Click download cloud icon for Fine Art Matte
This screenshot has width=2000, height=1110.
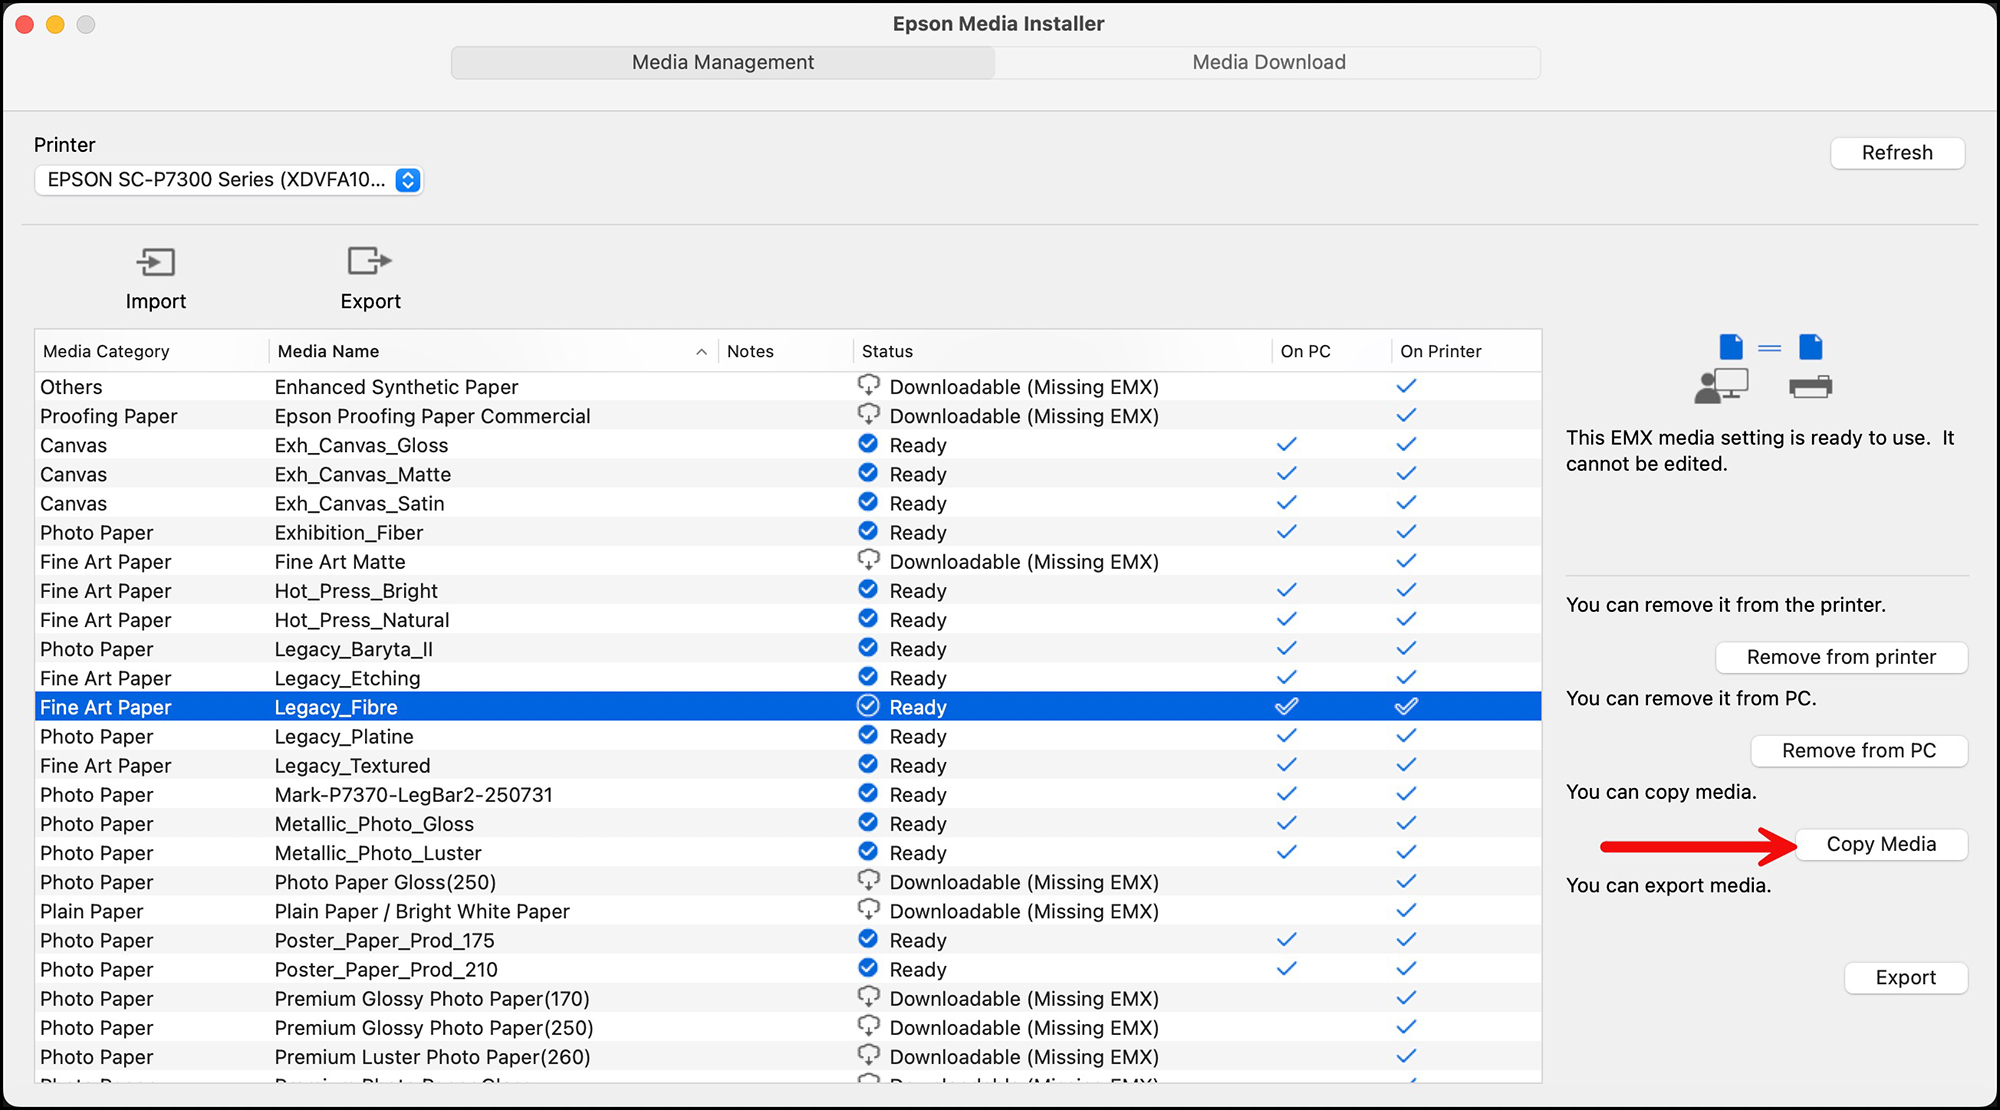(x=868, y=560)
